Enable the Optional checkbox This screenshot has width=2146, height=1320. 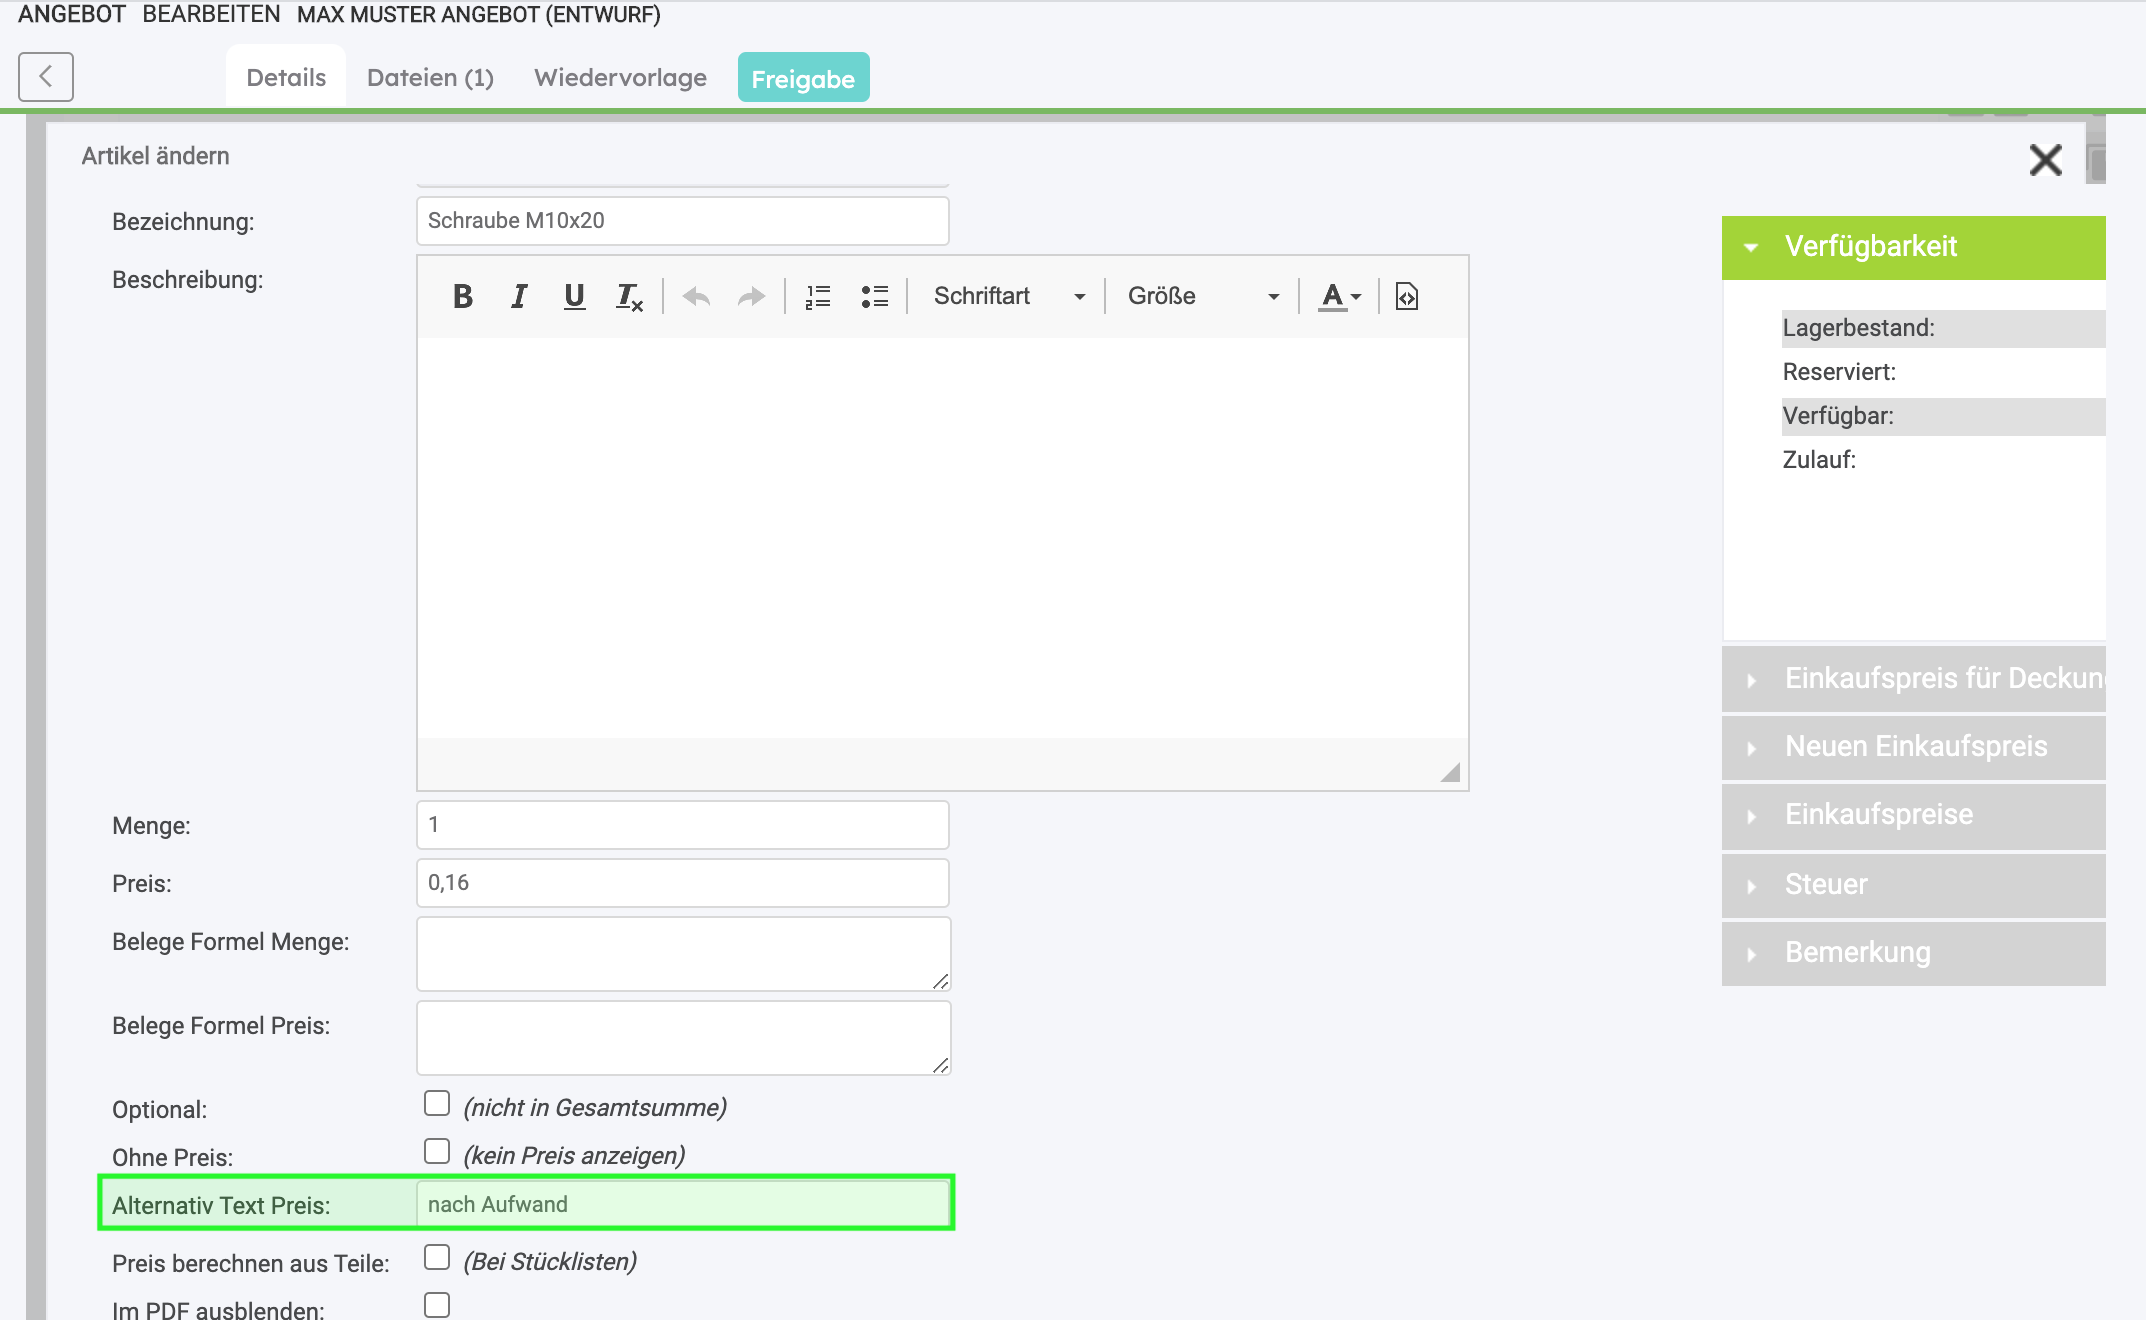437,1103
